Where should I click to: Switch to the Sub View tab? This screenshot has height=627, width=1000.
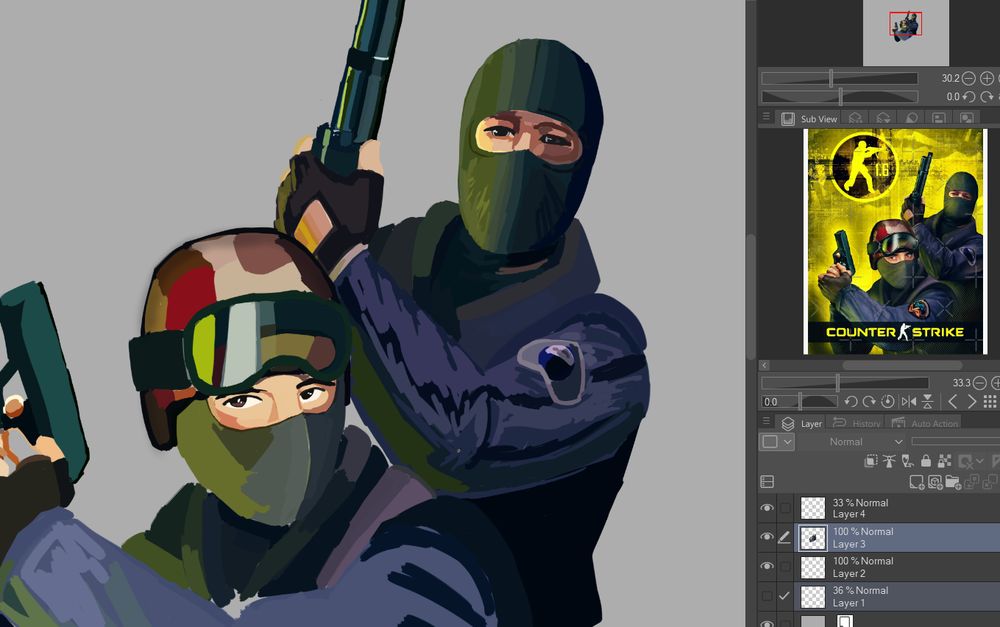(x=809, y=119)
